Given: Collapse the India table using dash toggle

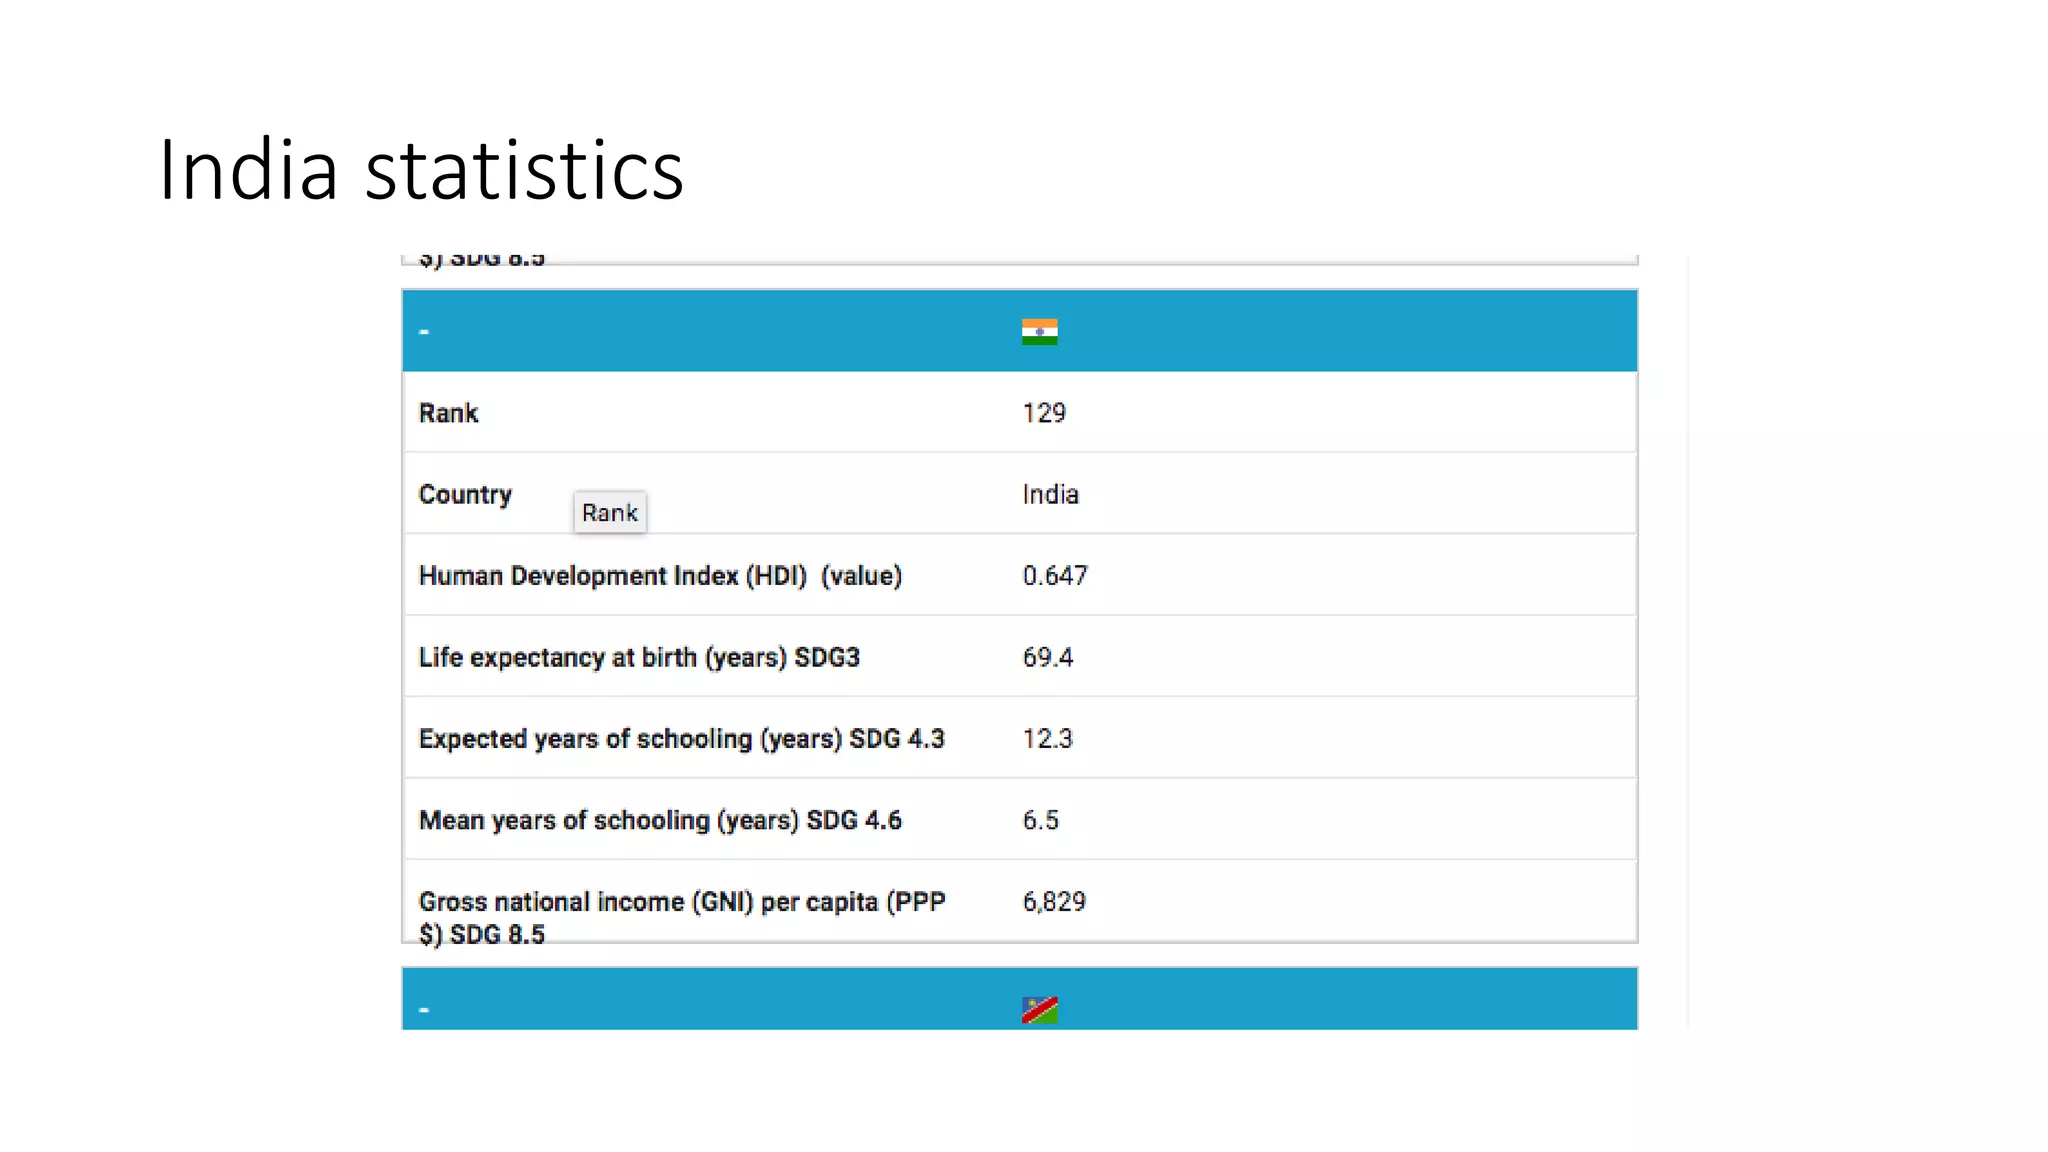Looking at the screenshot, I should point(424,331).
